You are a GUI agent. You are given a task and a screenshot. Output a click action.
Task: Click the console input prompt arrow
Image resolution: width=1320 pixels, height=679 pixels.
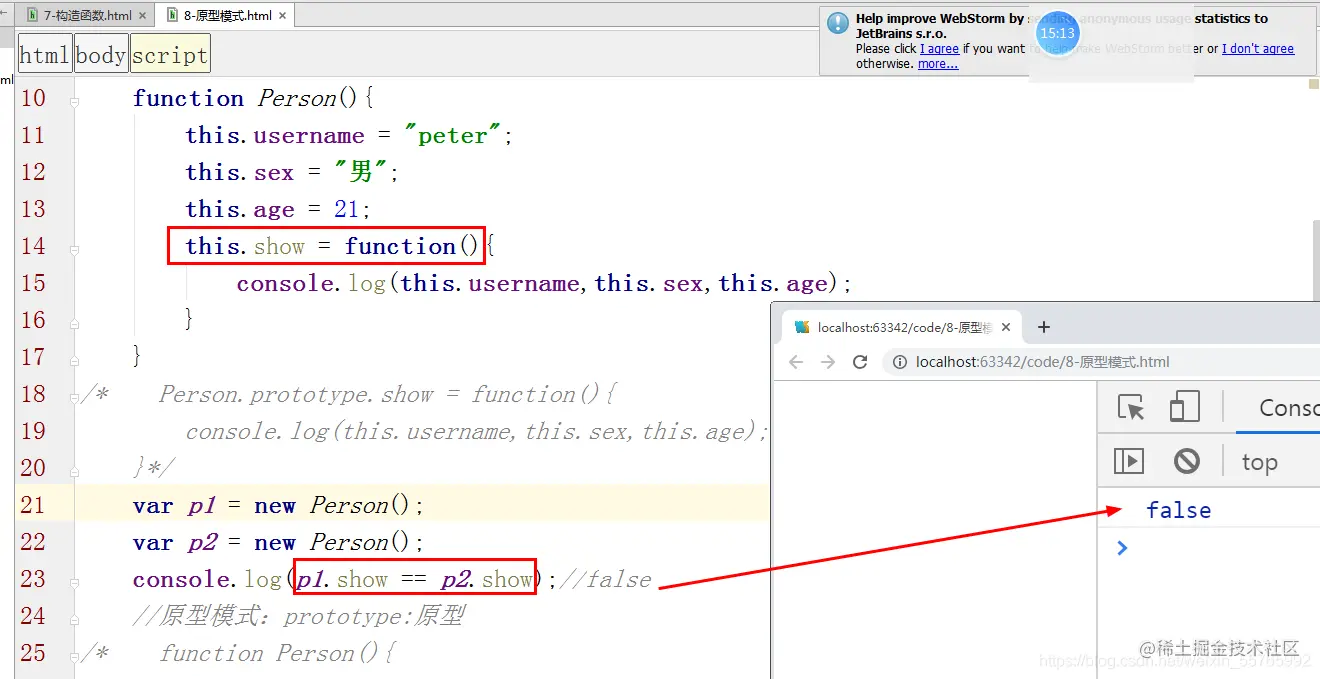point(1122,547)
